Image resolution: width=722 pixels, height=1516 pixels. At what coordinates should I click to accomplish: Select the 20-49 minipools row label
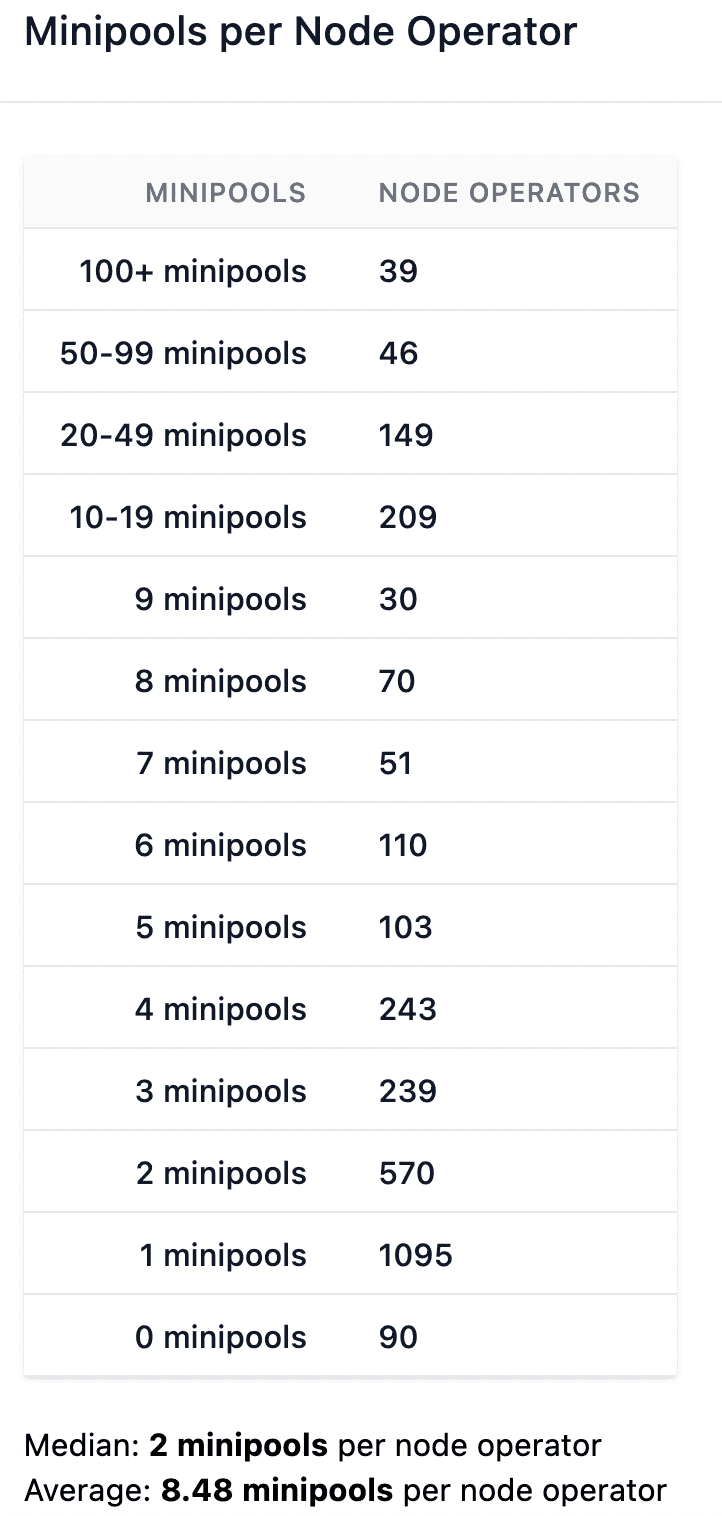click(x=183, y=435)
